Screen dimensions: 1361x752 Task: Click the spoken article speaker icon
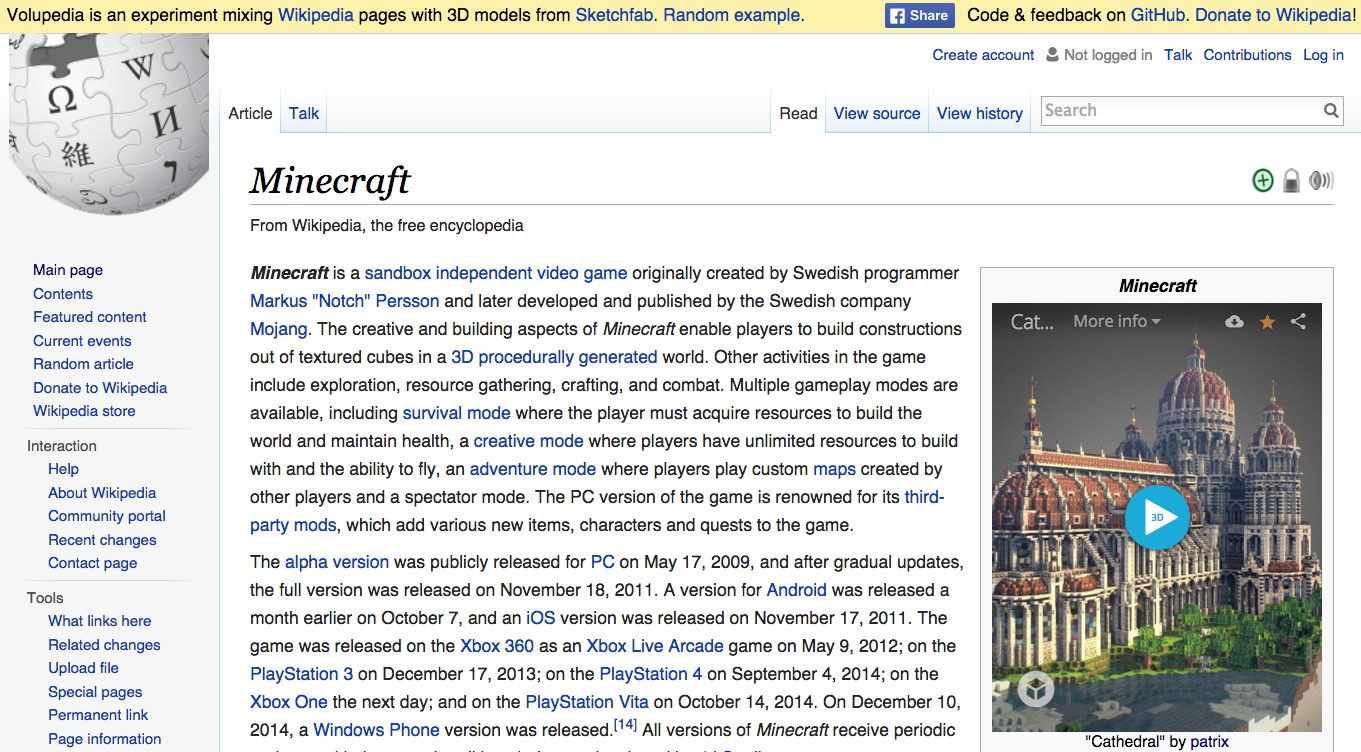pos(1321,180)
